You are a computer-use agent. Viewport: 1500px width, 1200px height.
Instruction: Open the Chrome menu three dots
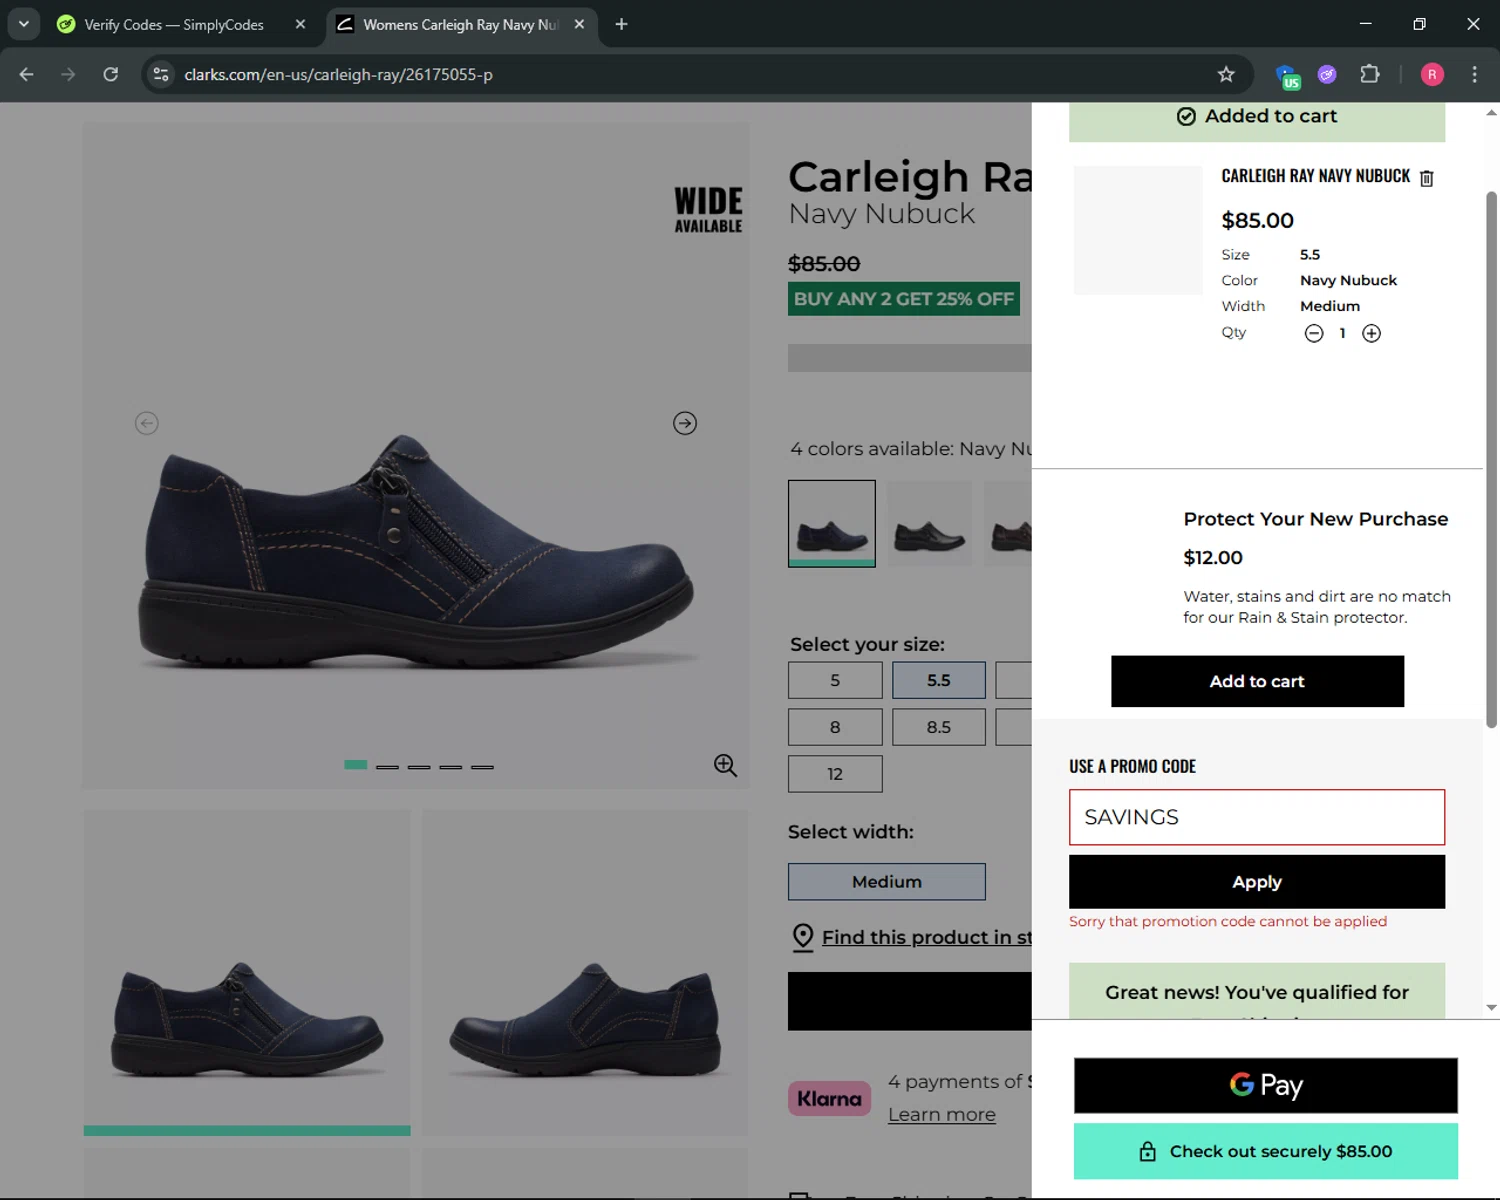point(1474,74)
